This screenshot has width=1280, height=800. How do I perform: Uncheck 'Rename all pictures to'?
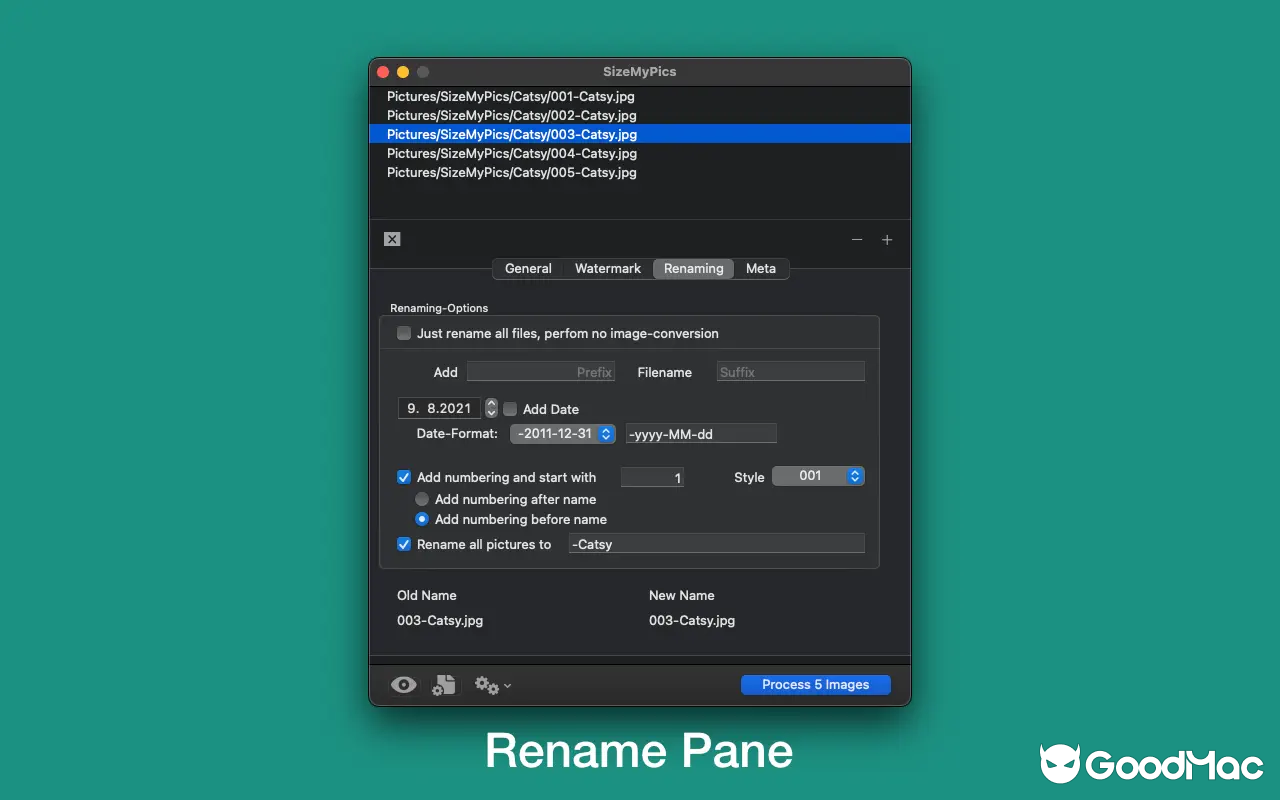(x=404, y=543)
